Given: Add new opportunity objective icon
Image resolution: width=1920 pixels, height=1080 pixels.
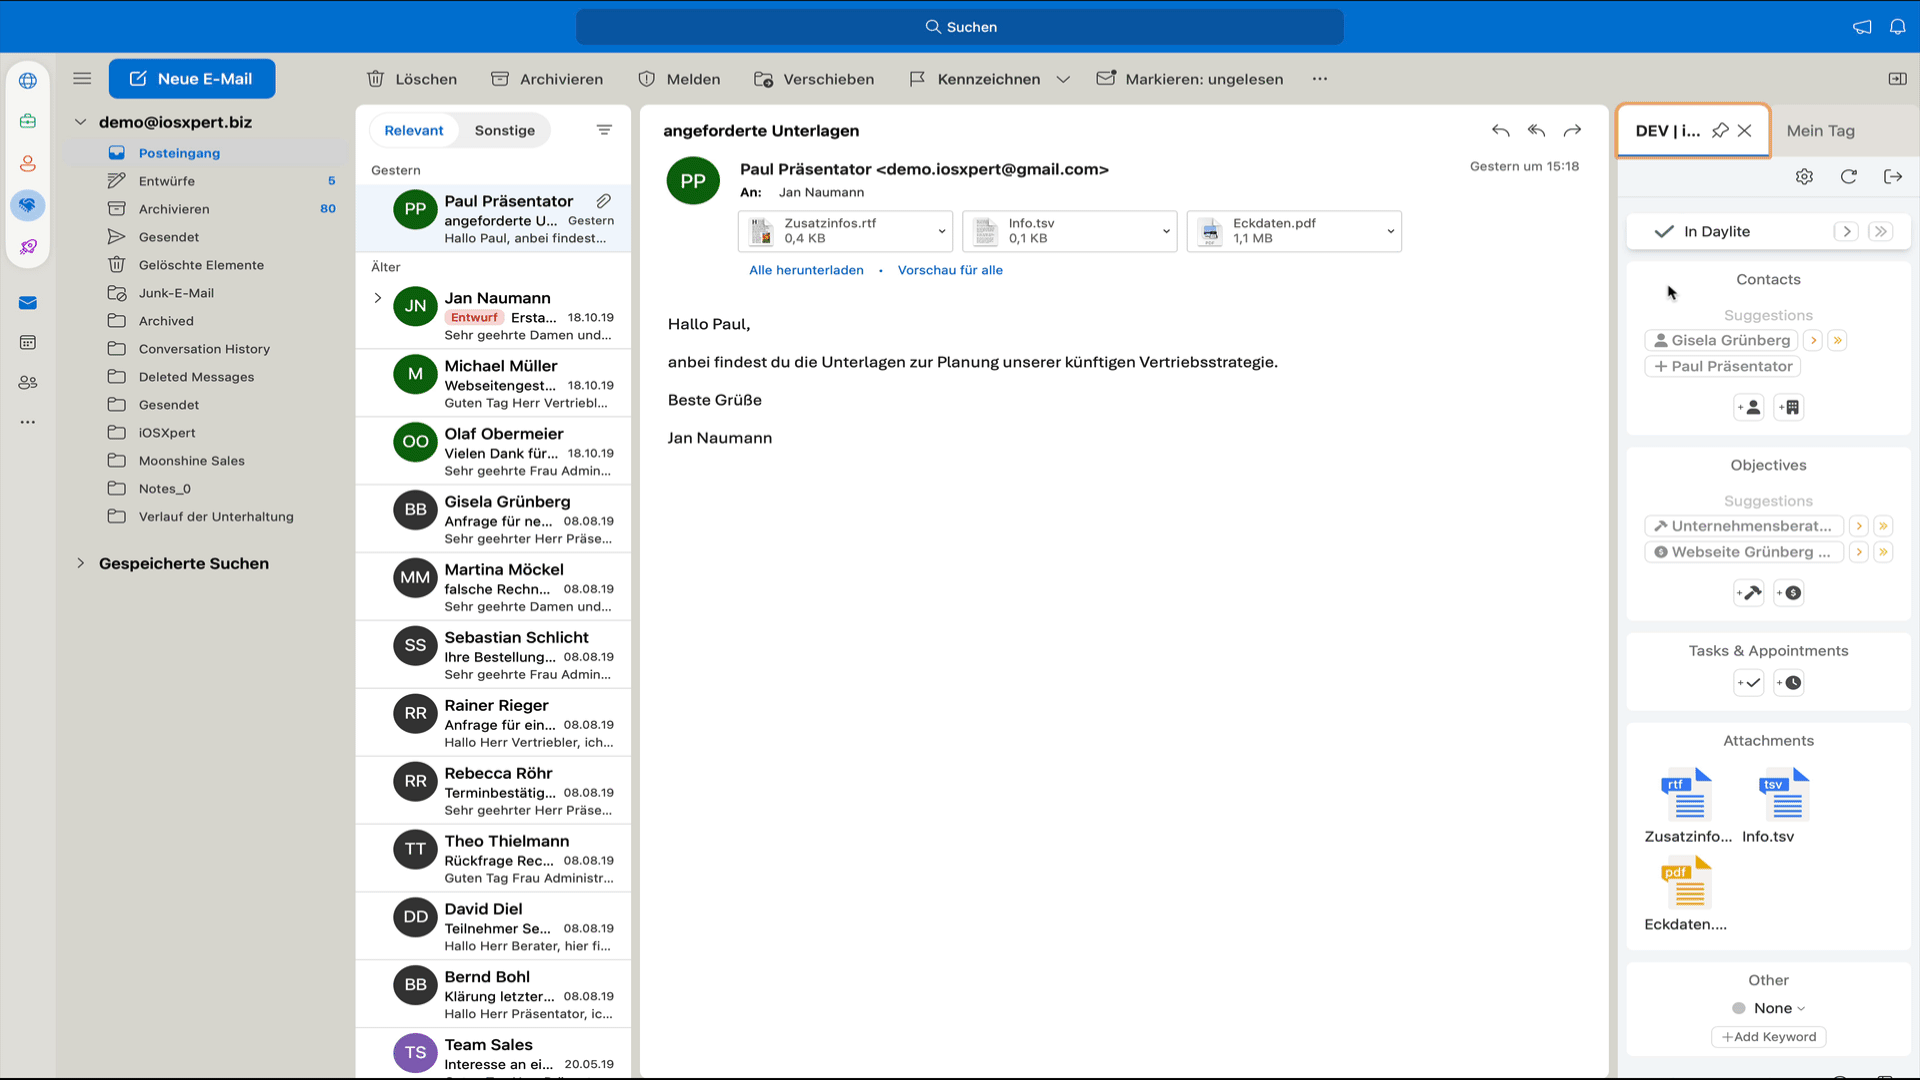Looking at the screenshot, I should point(1789,593).
